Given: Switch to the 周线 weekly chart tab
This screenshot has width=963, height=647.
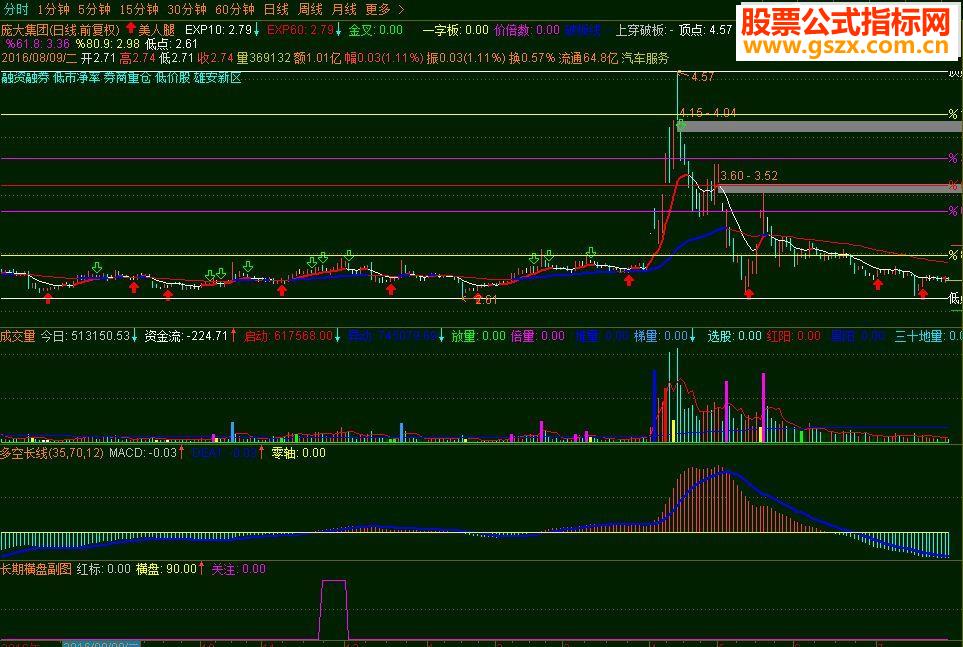Looking at the screenshot, I should [x=310, y=9].
